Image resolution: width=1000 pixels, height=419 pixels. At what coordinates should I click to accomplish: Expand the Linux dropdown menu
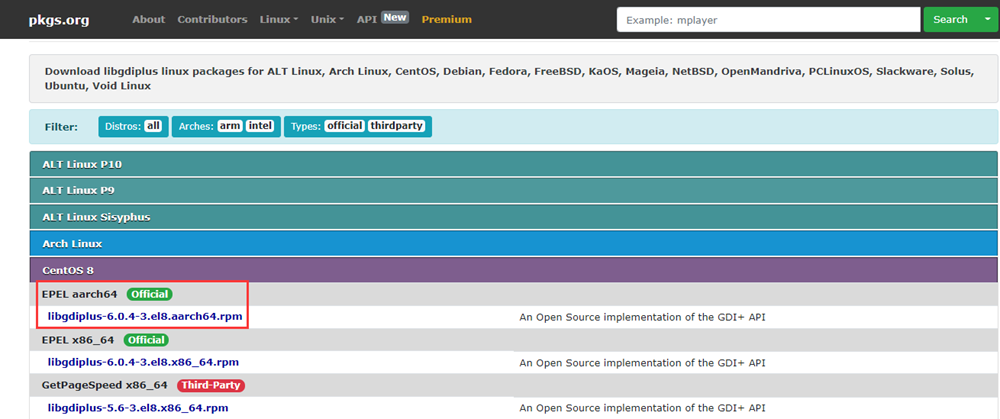click(279, 19)
